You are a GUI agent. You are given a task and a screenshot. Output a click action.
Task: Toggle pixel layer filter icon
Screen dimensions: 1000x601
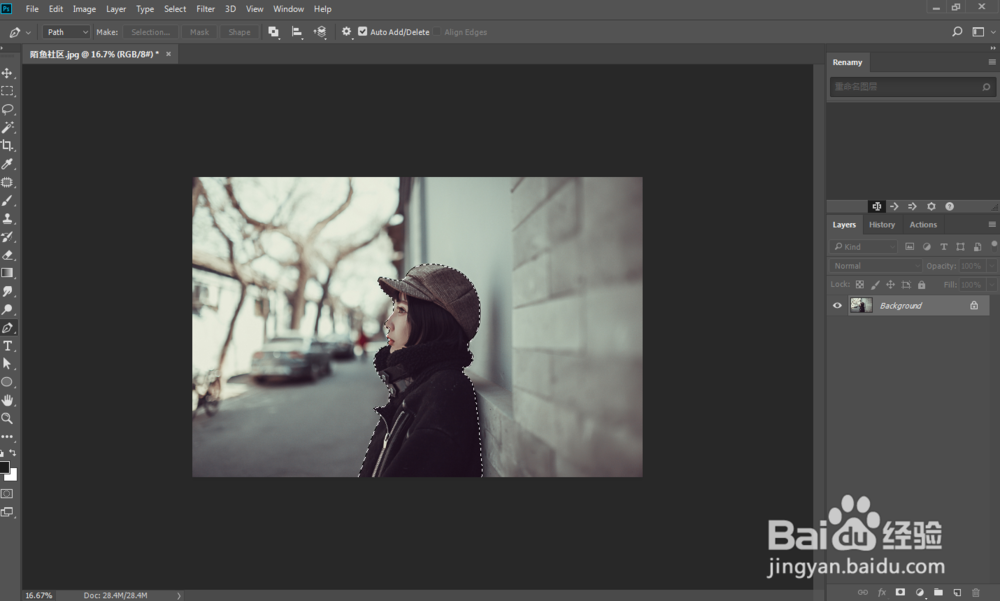(x=909, y=247)
